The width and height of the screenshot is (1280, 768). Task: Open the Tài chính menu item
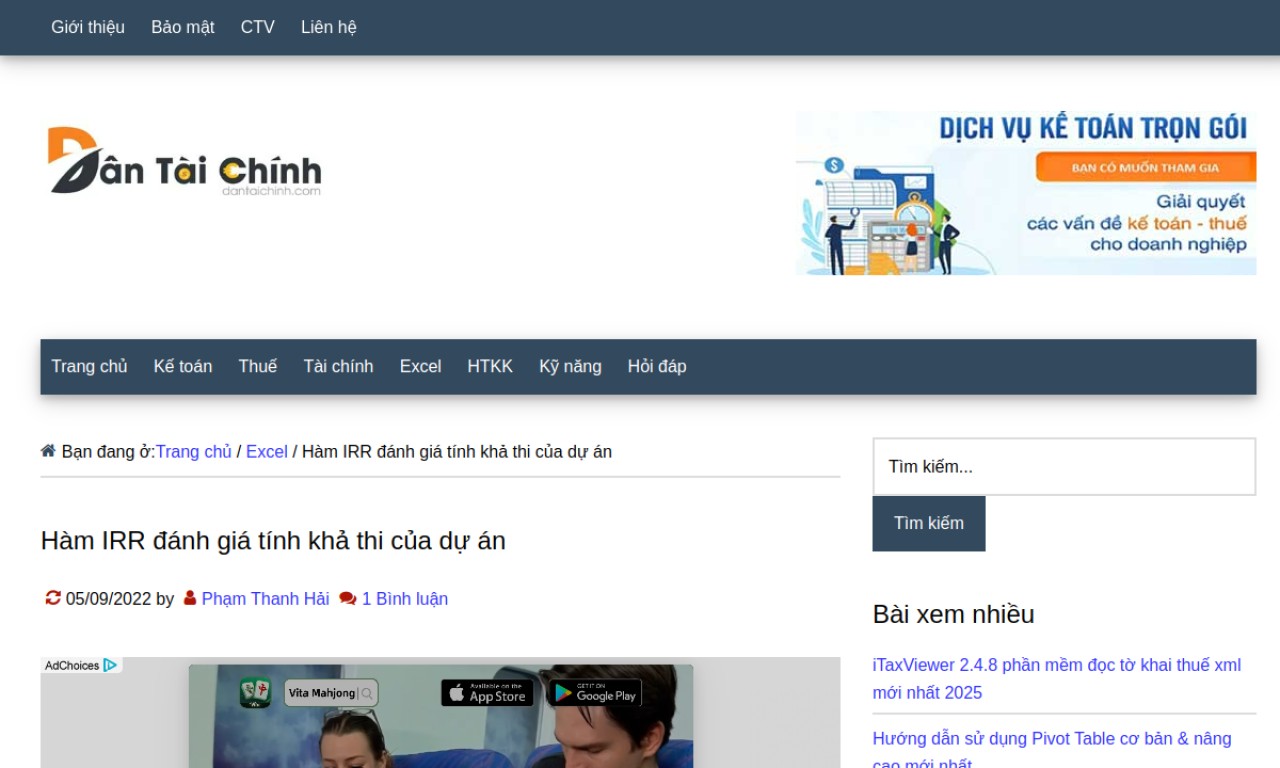point(338,366)
